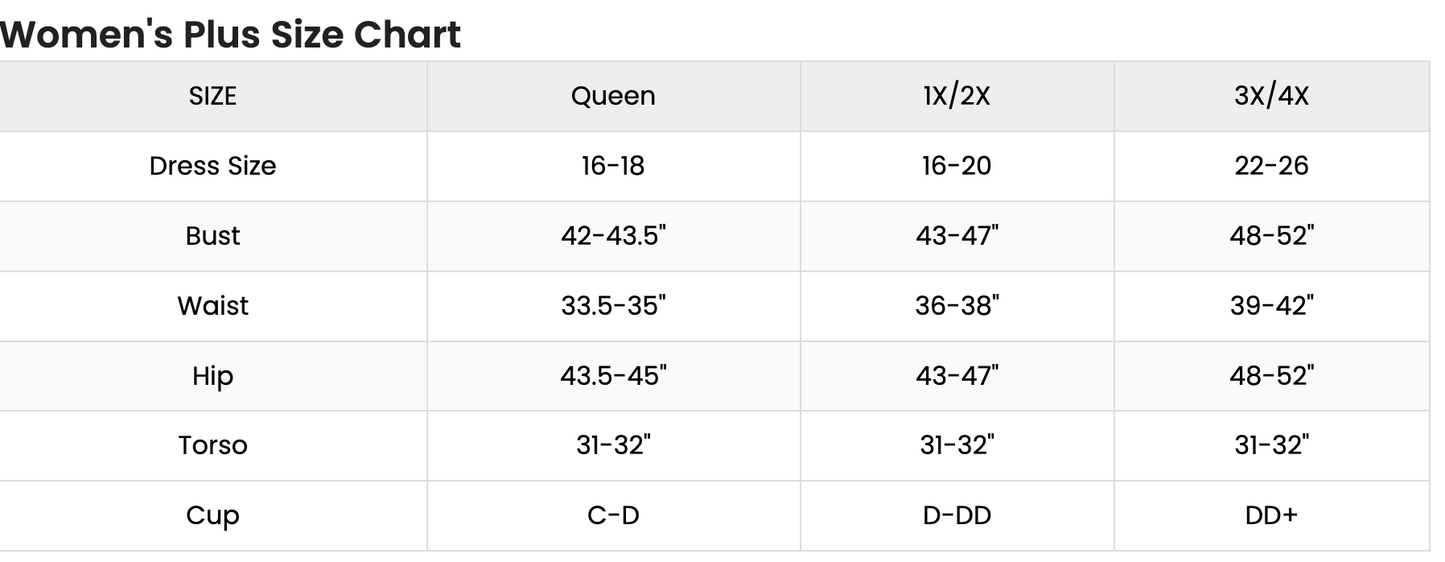Select the D-DD cup cell

click(x=957, y=516)
